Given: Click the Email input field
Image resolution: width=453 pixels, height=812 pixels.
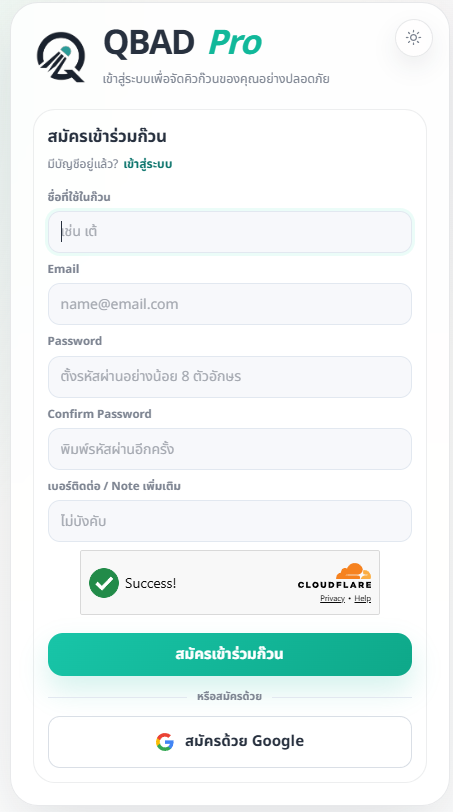Looking at the screenshot, I should (230, 304).
